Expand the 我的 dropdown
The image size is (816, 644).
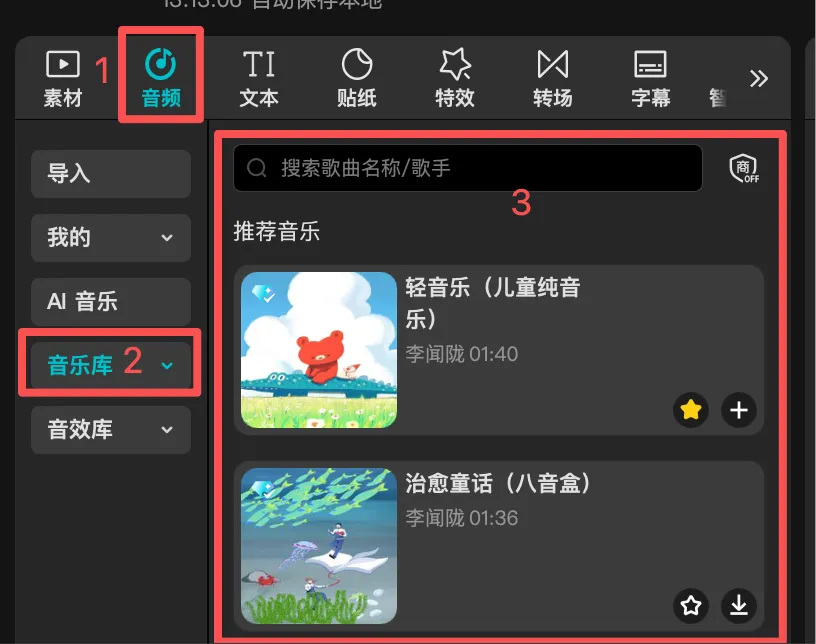[111, 237]
